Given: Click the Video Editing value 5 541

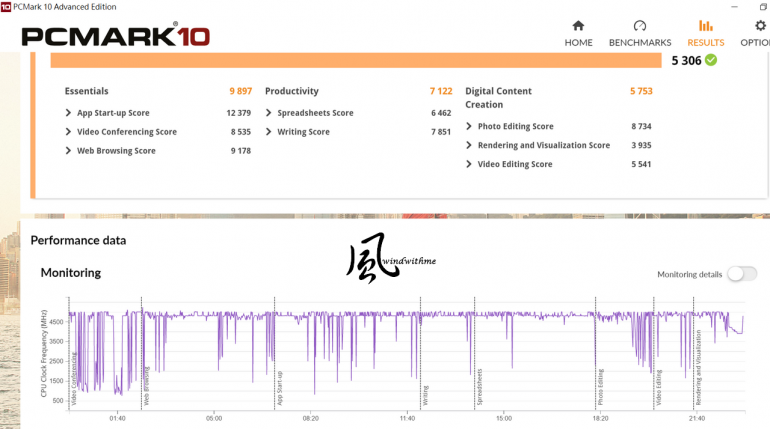Looking at the screenshot, I should pyautogui.click(x=641, y=164).
